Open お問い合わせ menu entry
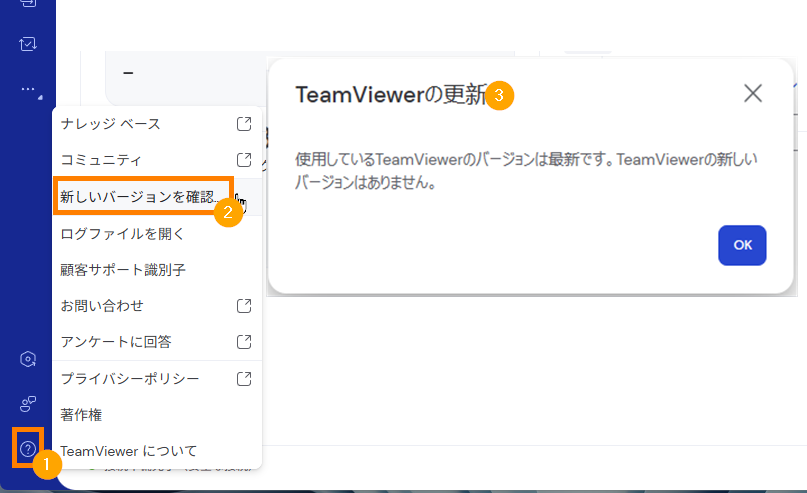807x493 pixels. [157, 306]
